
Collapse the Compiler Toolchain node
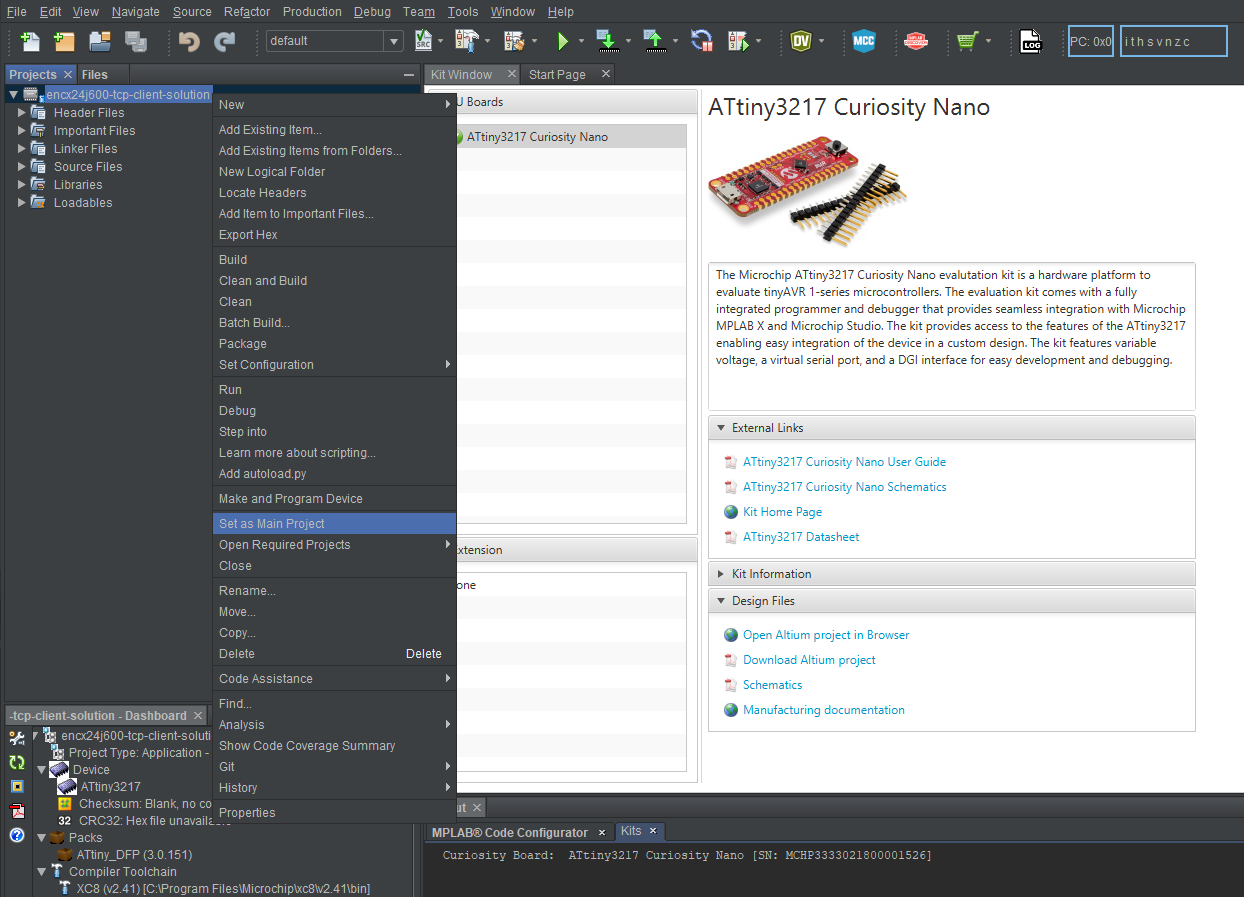point(41,872)
